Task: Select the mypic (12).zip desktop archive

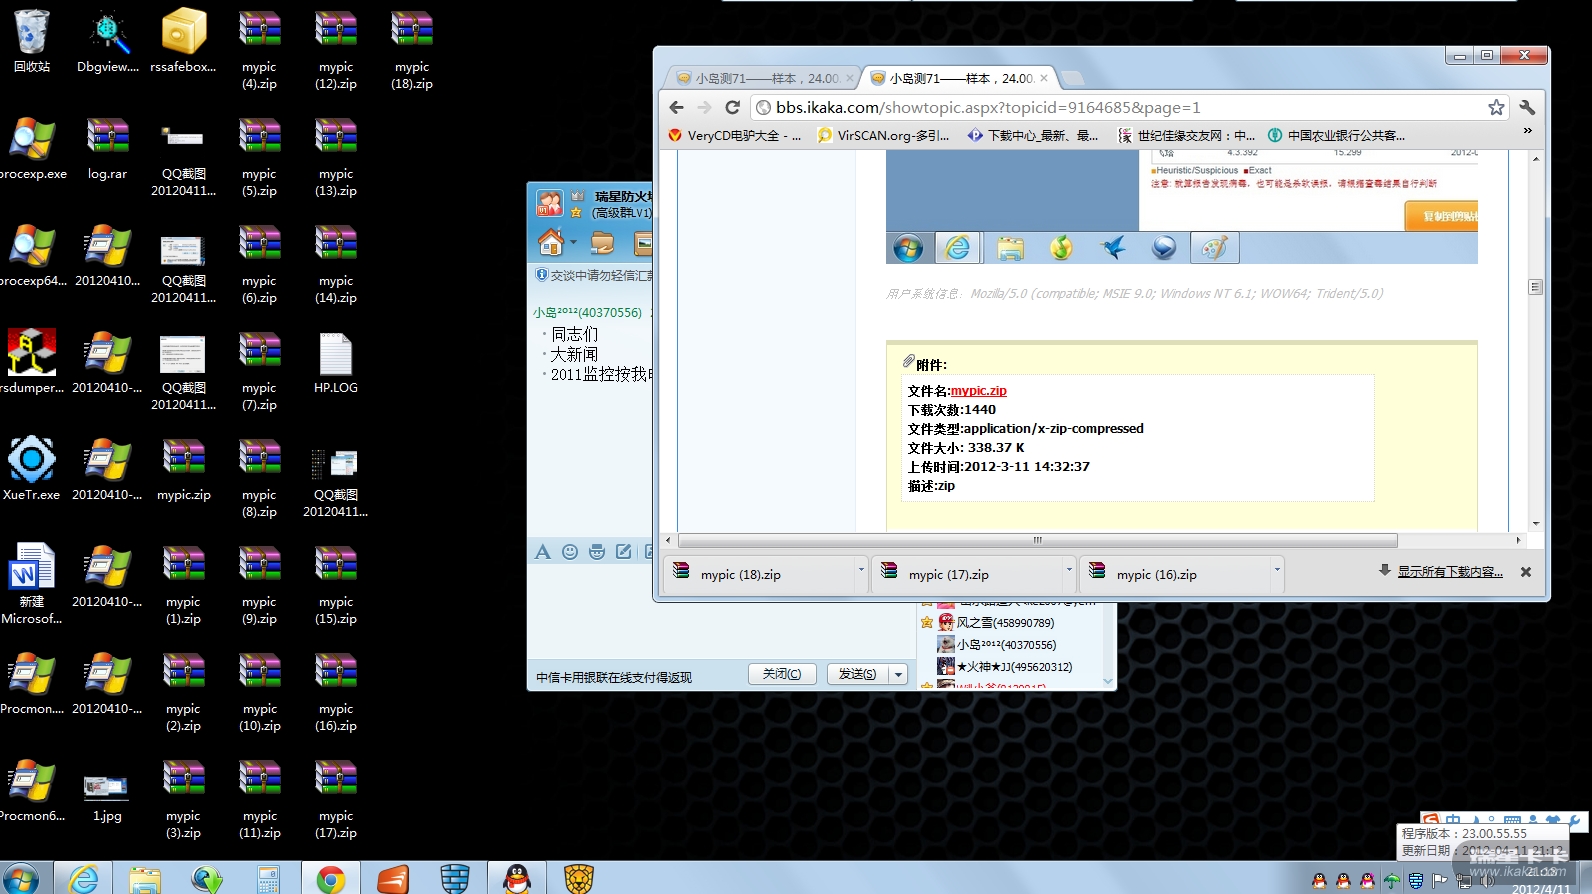Action: click(x=336, y=50)
